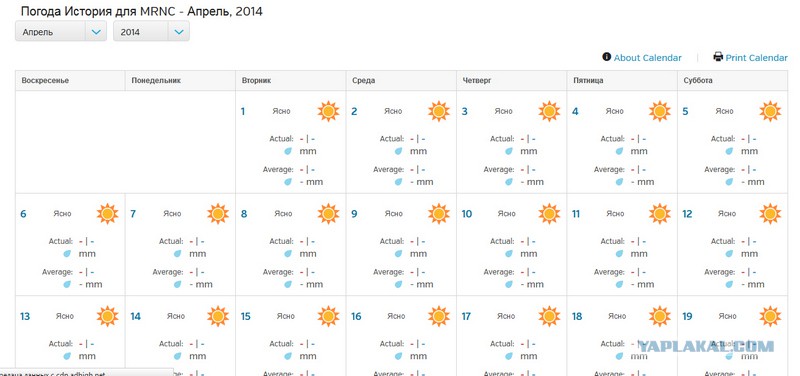Open day 18 of the calendar

(577, 316)
